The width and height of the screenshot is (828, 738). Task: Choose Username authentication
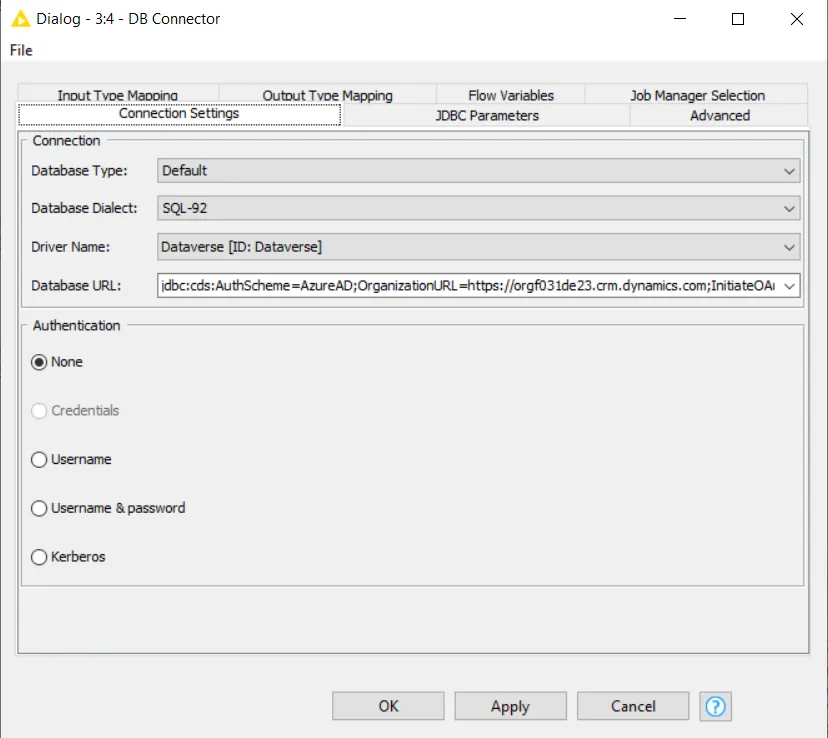pyautogui.click(x=38, y=459)
